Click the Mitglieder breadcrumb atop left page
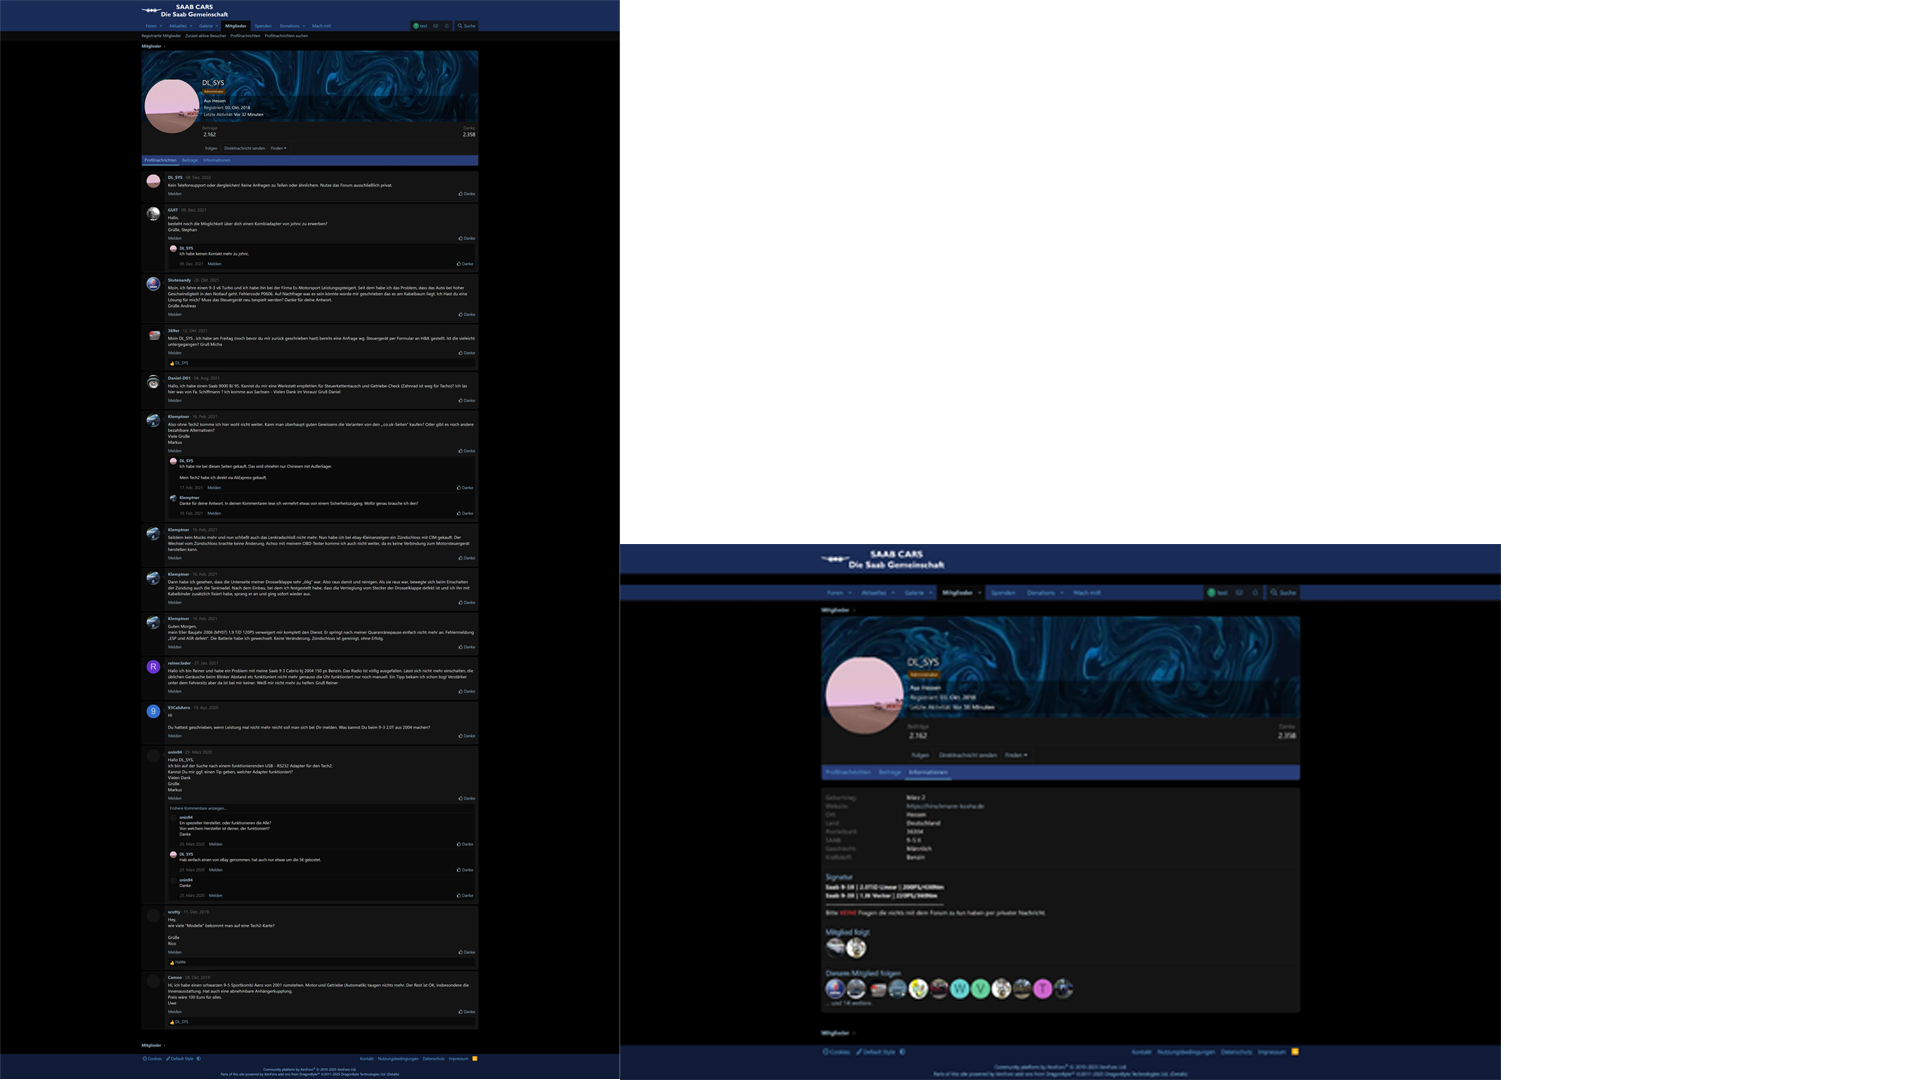 151,46
